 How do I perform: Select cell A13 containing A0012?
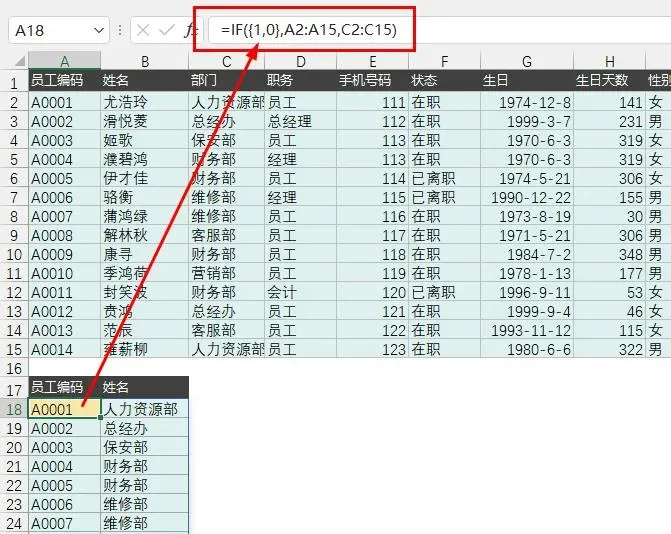[65, 311]
